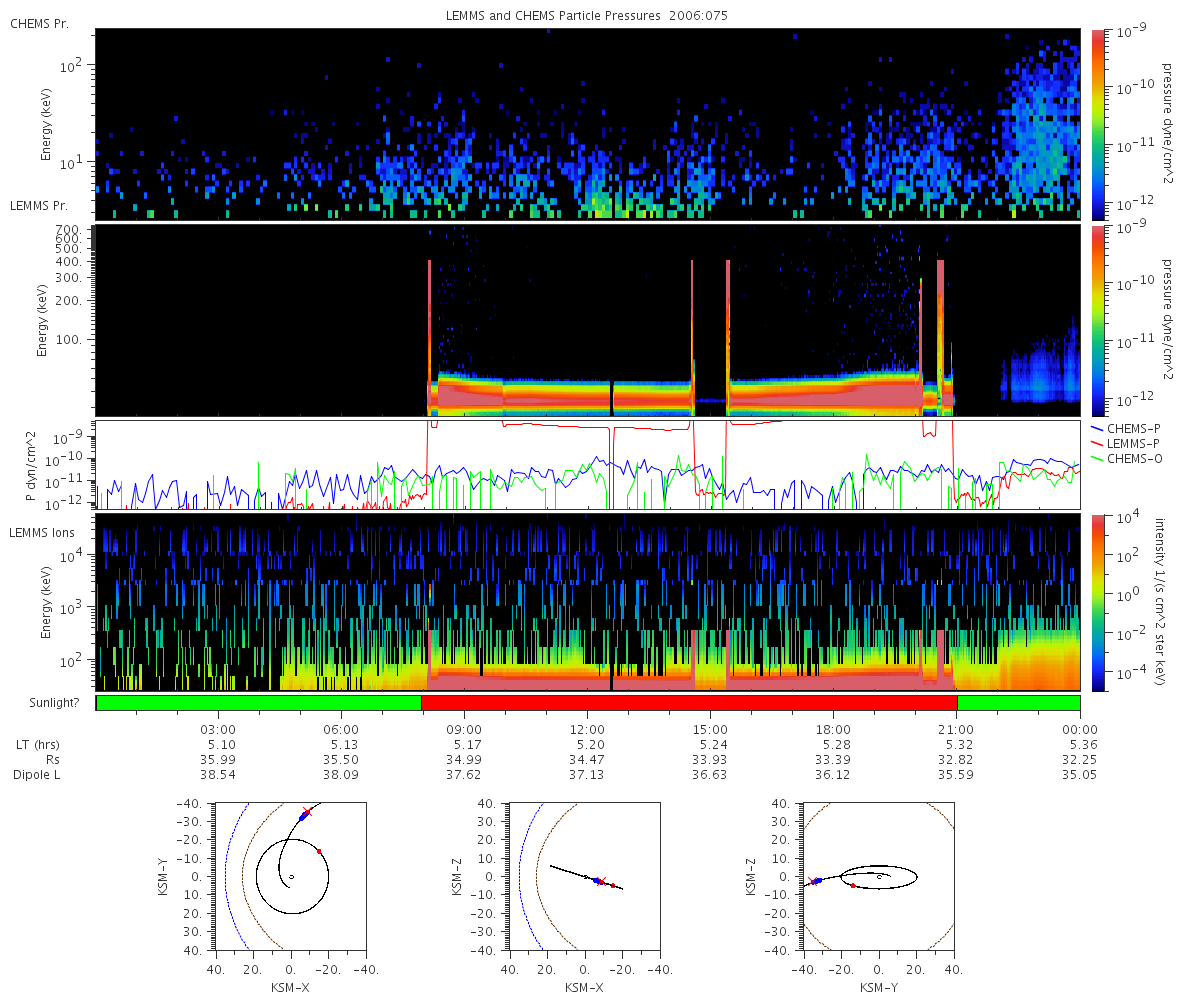This screenshot has width=1200, height=1000.
Task: Click the LEMMS pressure color bar
Action: coord(1097,320)
